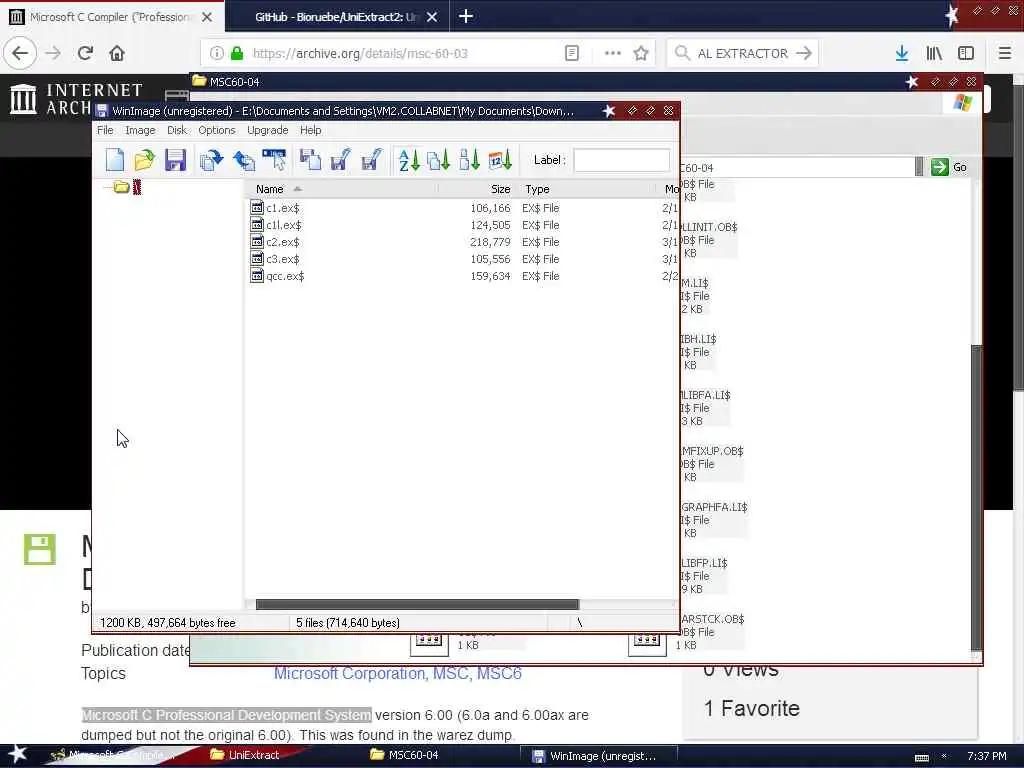Click the toolbar icon with cursor pointer
Image resolution: width=1024 pixels, height=768 pixels.
pyautogui.click(x=274, y=160)
